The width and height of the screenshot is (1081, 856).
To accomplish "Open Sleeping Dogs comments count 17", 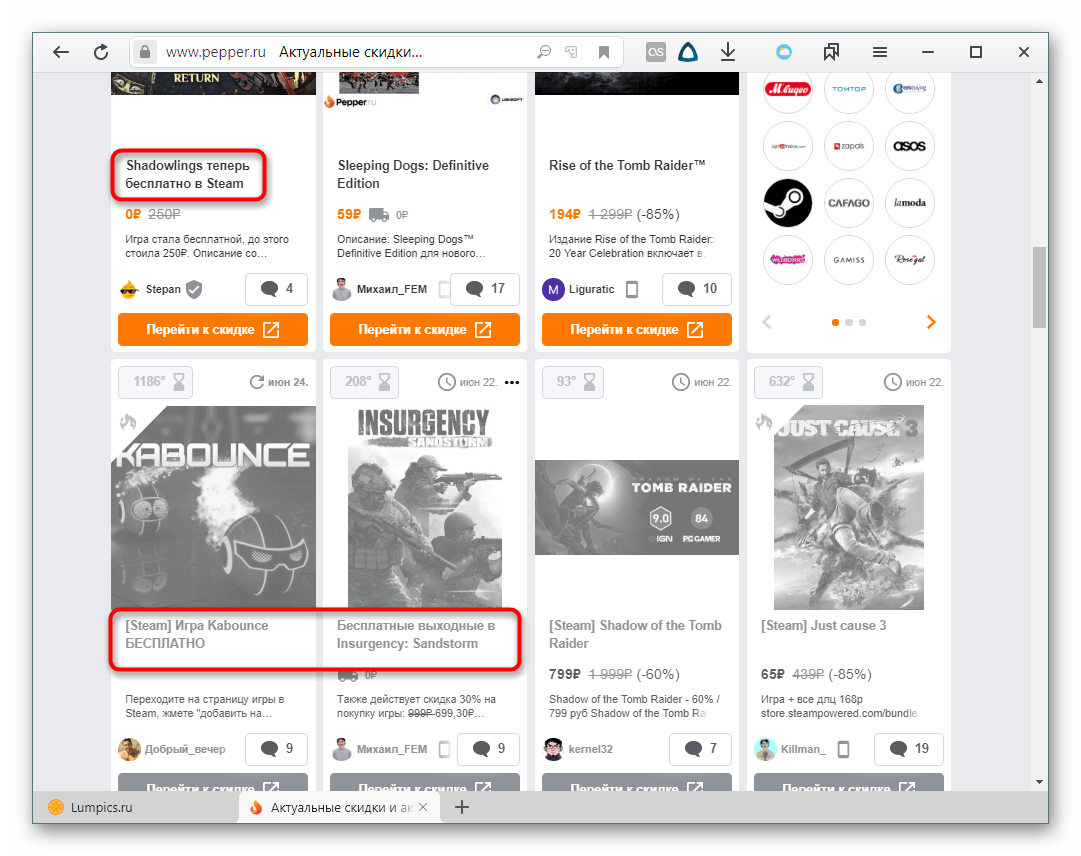I will (x=485, y=289).
